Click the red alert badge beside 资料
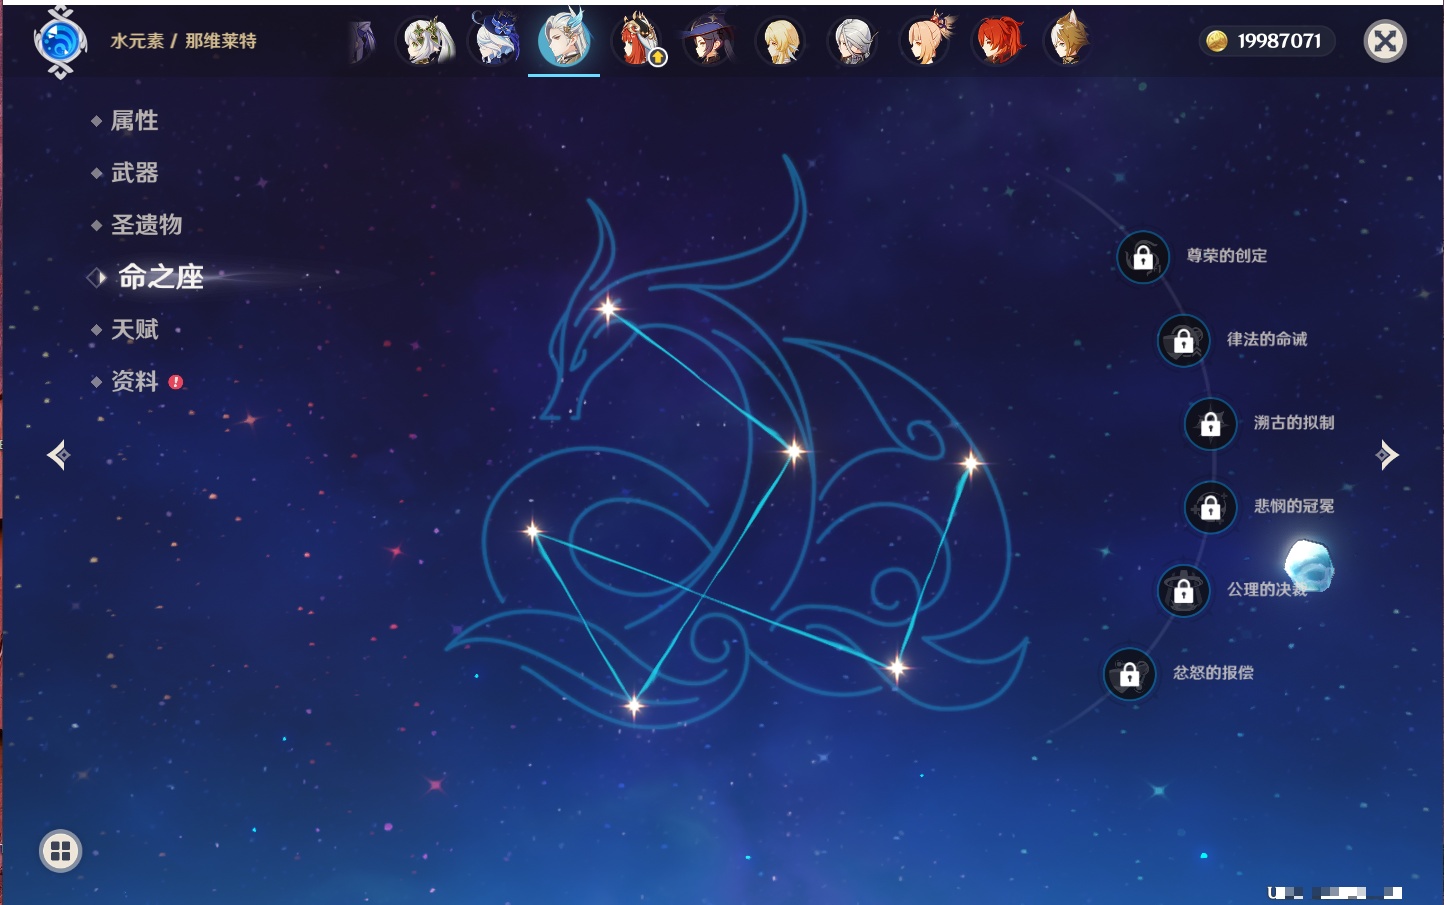 (176, 382)
